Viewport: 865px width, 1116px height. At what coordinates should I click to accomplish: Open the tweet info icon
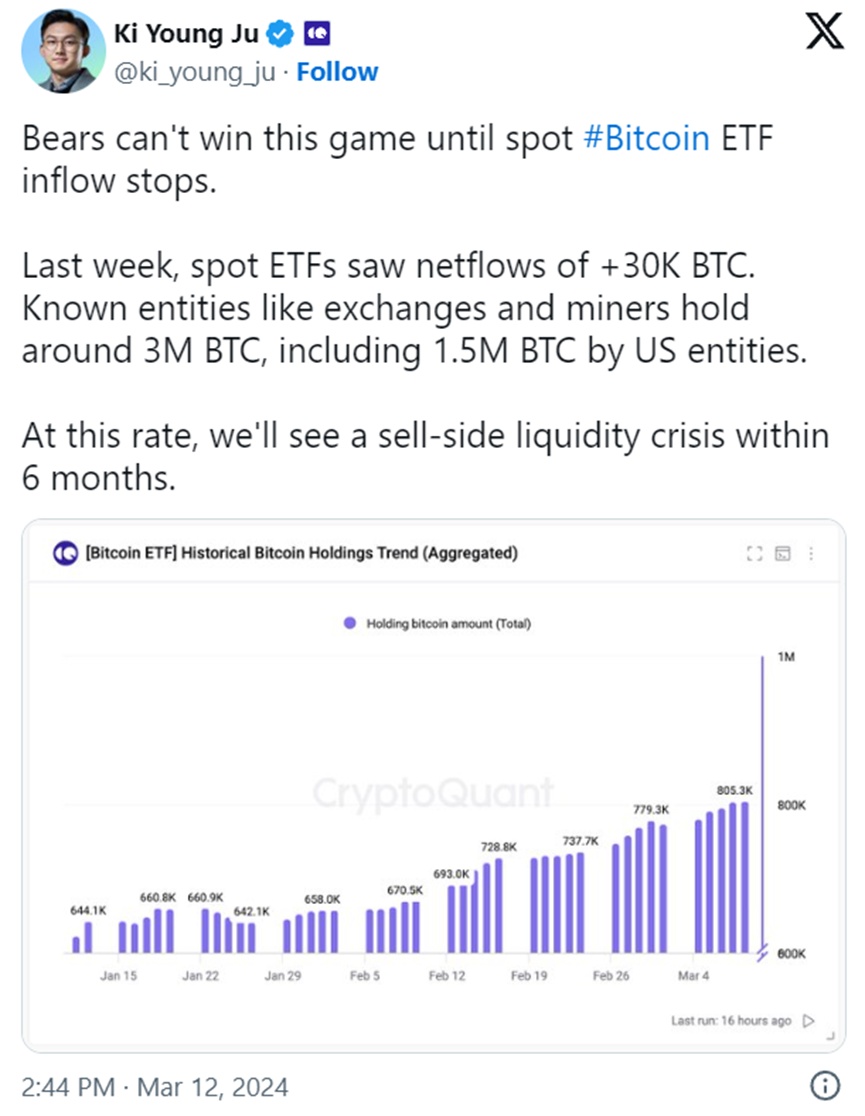coord(825,1084)
